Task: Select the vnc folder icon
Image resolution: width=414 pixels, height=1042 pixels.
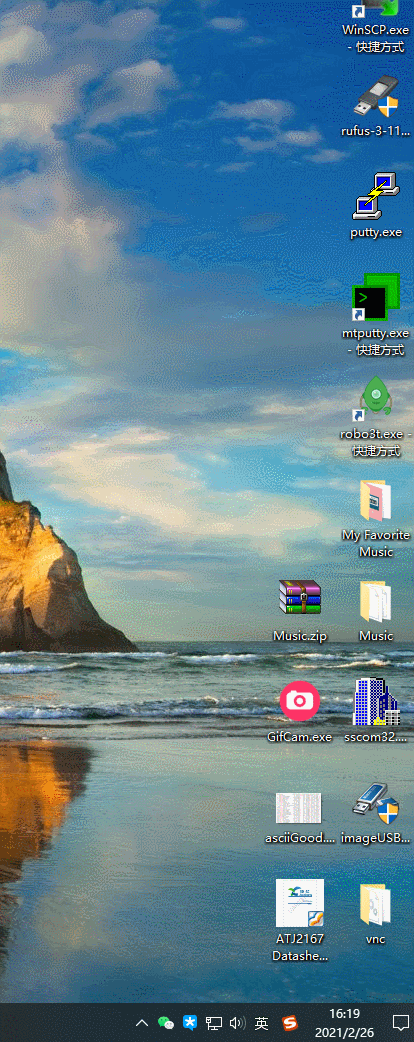Action: click(376, 904)
